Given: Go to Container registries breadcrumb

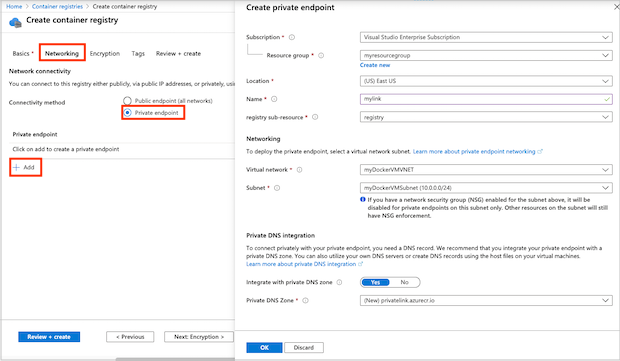Looking at the screenshot, I should coord(57,6).
